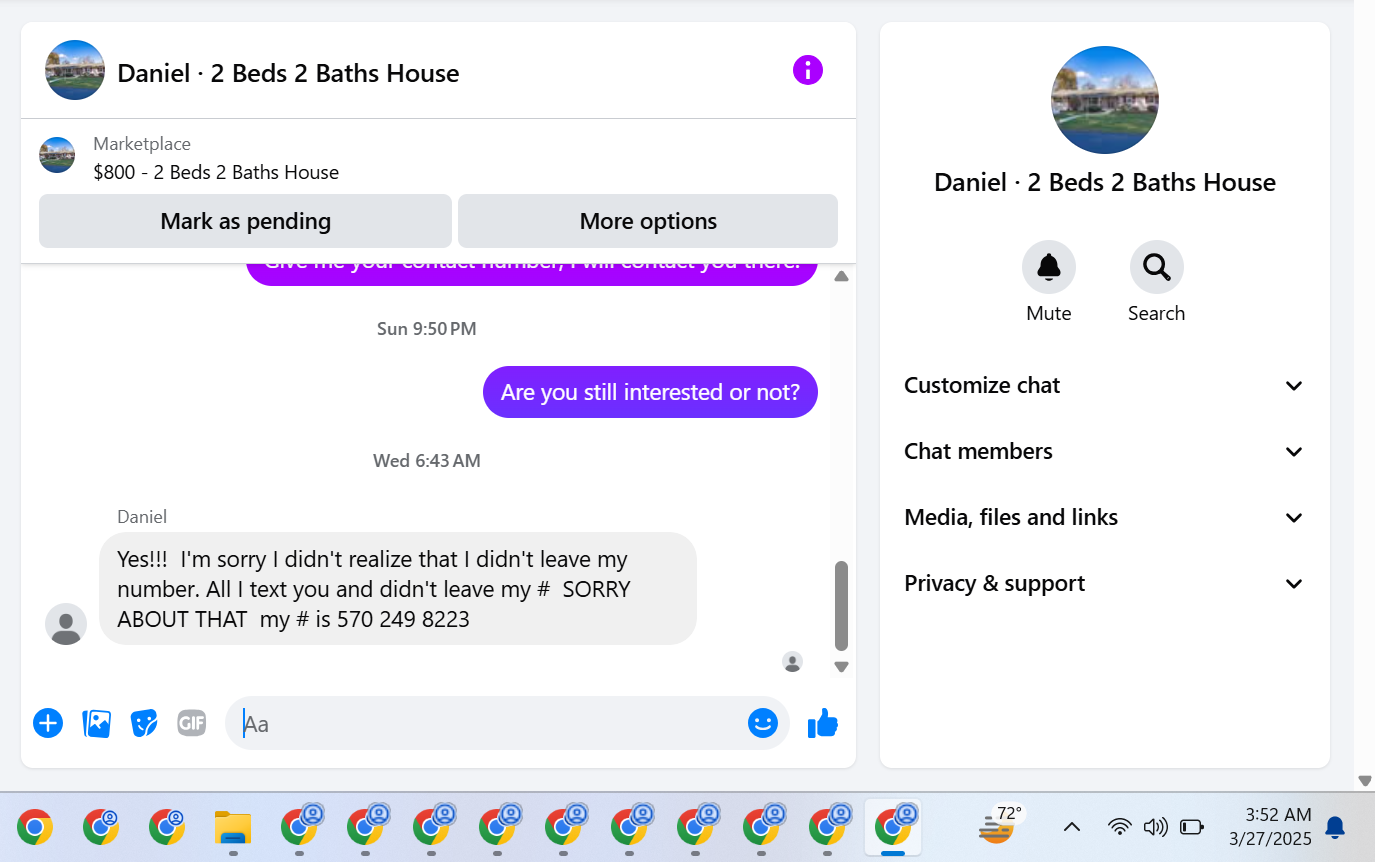Choose a sticker from sticker icon
Image resolution: width=1375 pixels, height=862 pixels.
coord(144,723)
